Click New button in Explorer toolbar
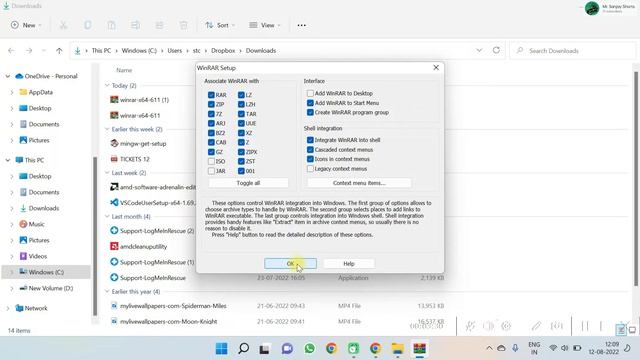Viewport: 640px width, 360px height. [26, 25]
